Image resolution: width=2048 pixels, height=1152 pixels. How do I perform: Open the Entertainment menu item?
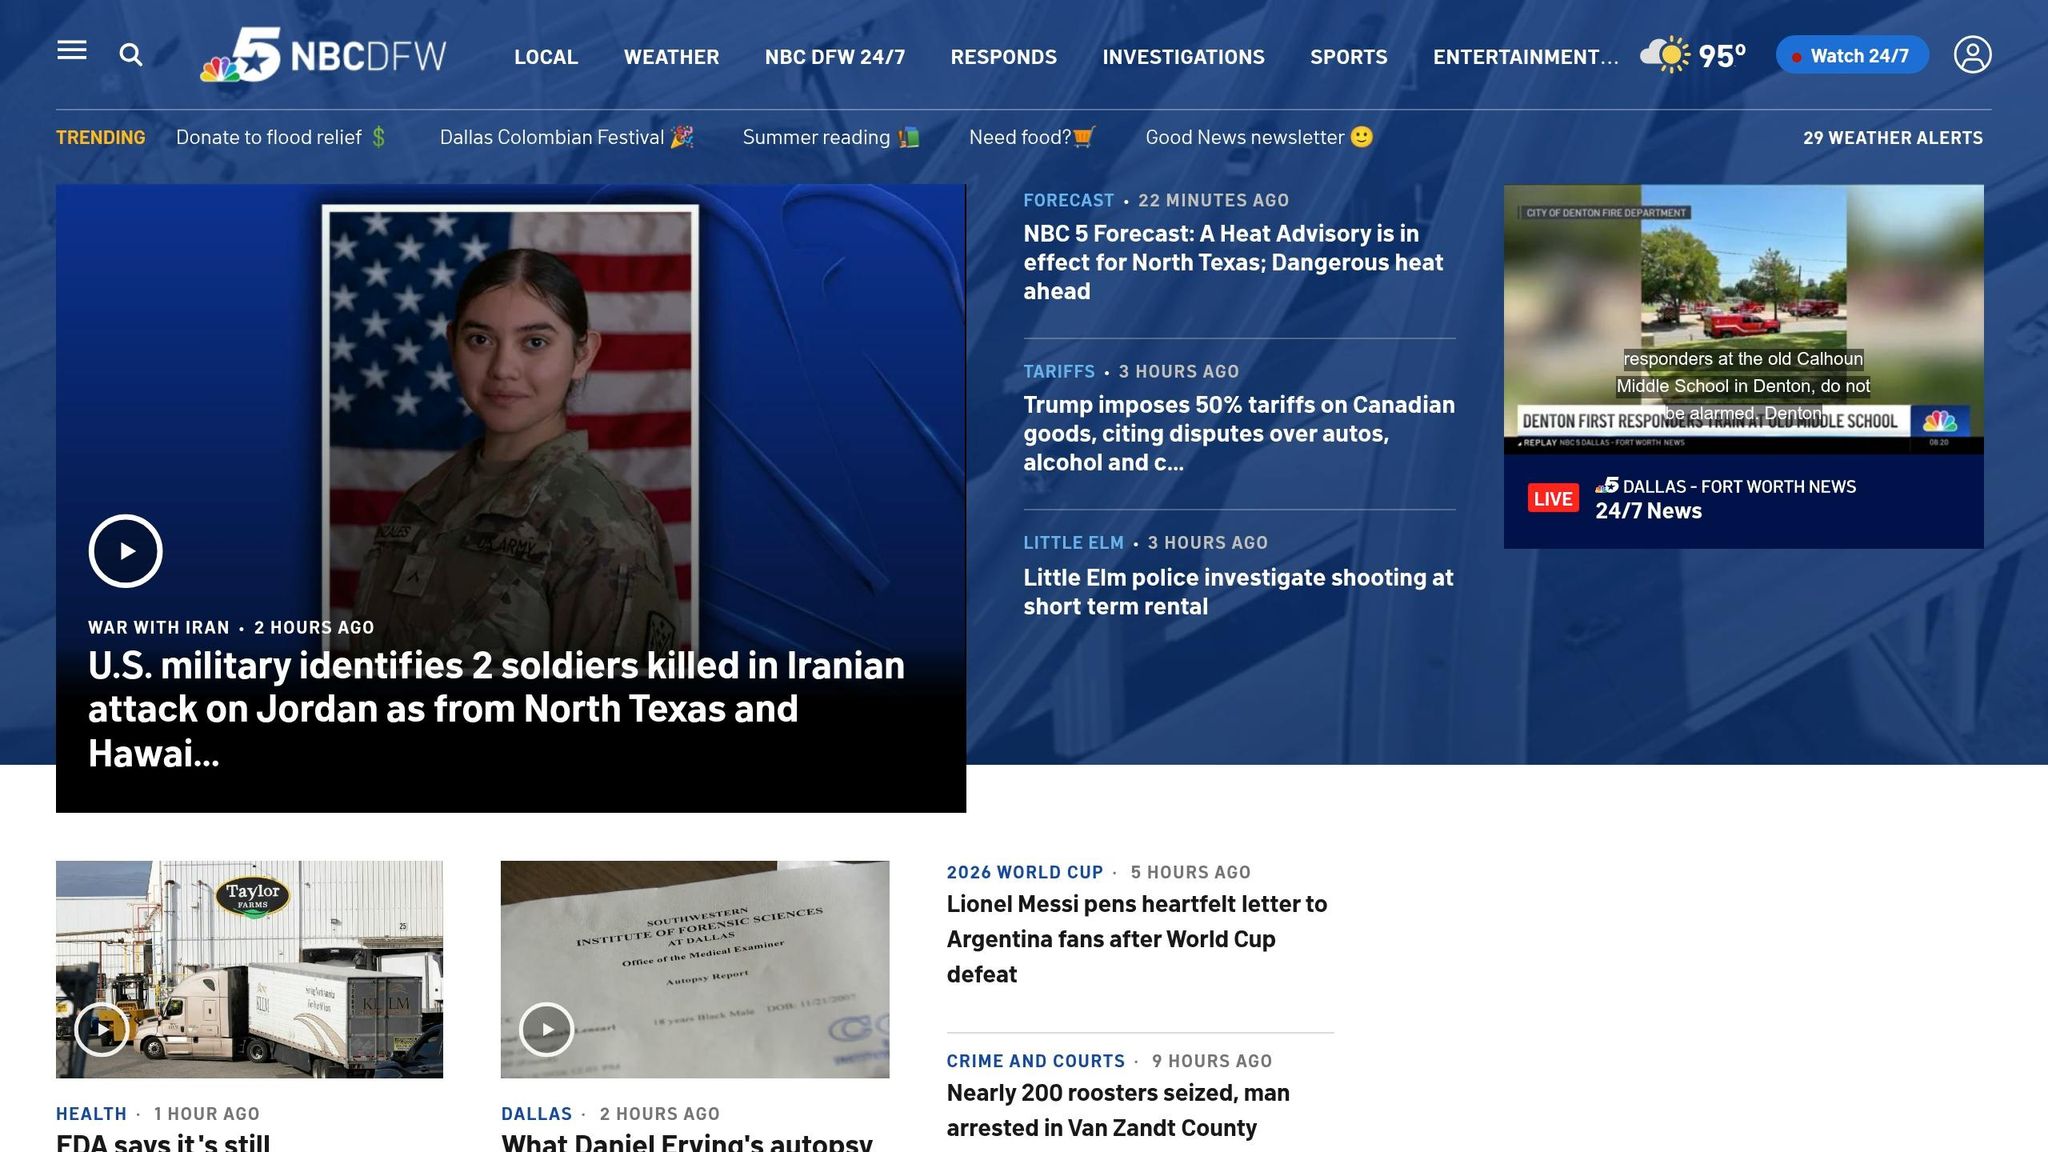pyautogui.click(x=1525, y=57)
